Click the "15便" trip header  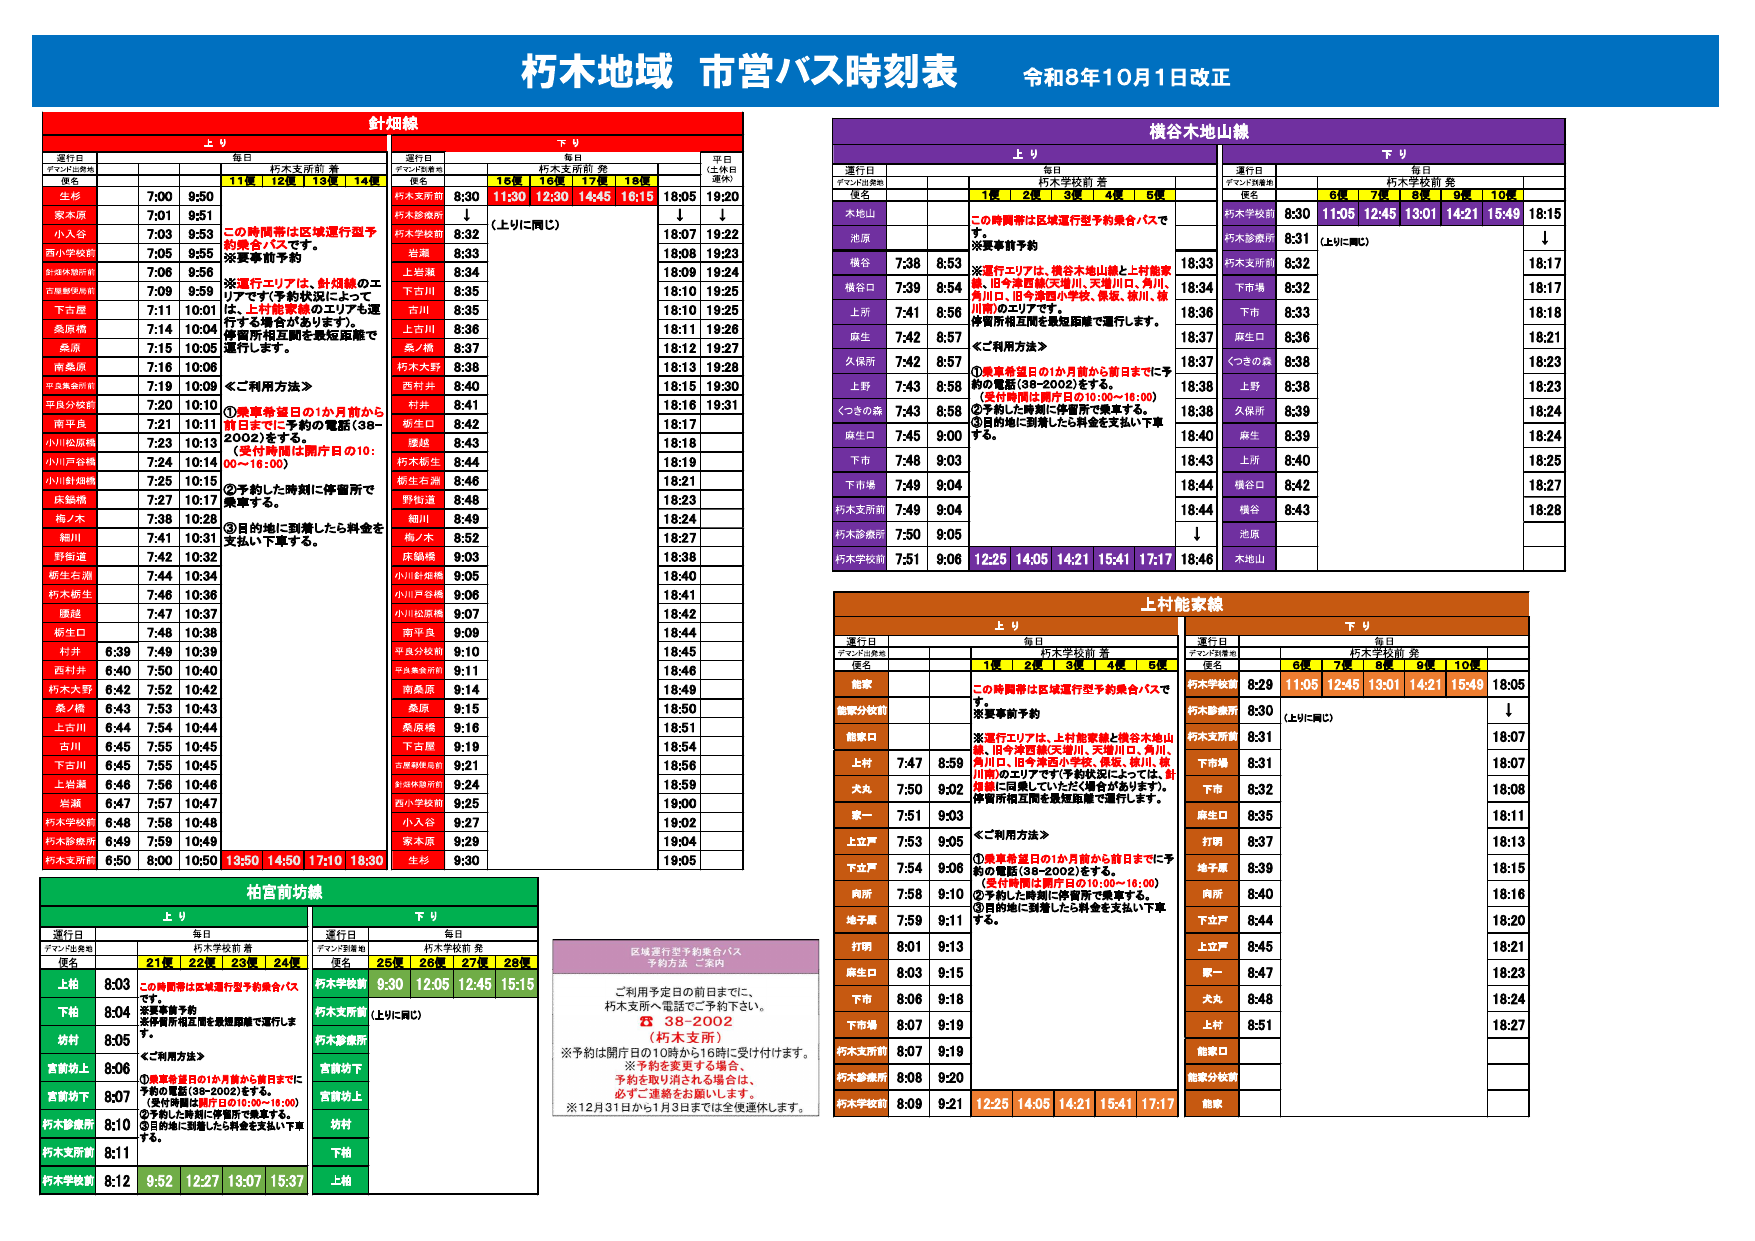click(510, 181)
